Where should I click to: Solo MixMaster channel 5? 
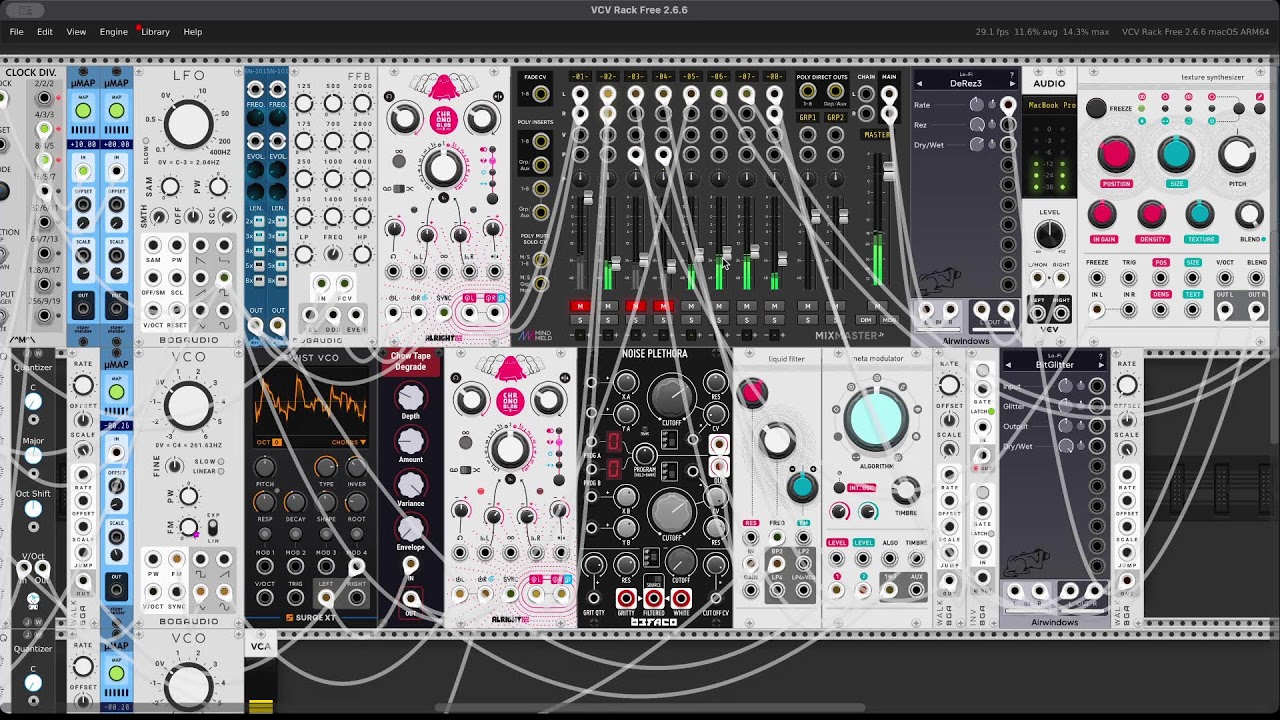[x=690, y=320]
